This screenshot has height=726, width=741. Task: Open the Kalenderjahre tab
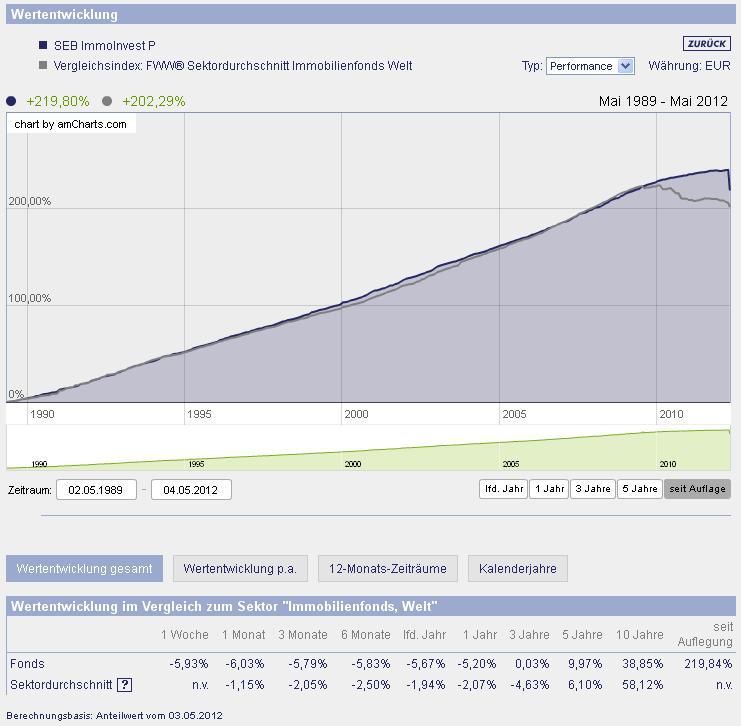pos(517,568)
